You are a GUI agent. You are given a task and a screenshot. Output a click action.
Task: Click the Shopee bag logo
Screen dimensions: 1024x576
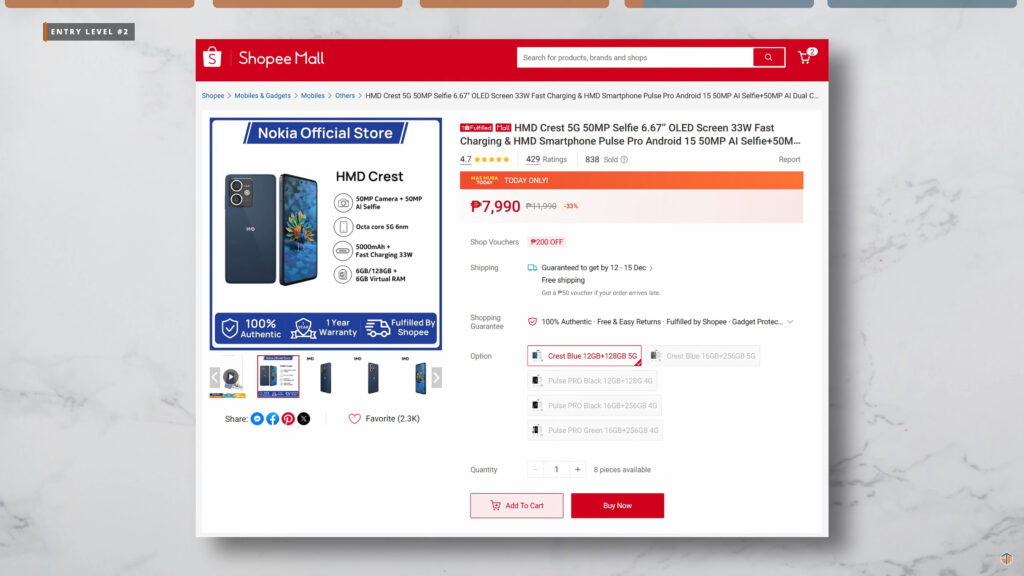click(212, 57)
